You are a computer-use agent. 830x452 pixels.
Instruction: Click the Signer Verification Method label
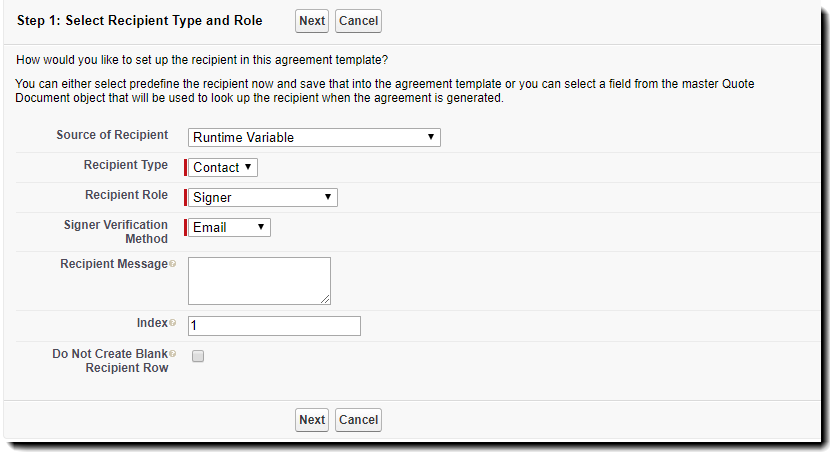116,231
